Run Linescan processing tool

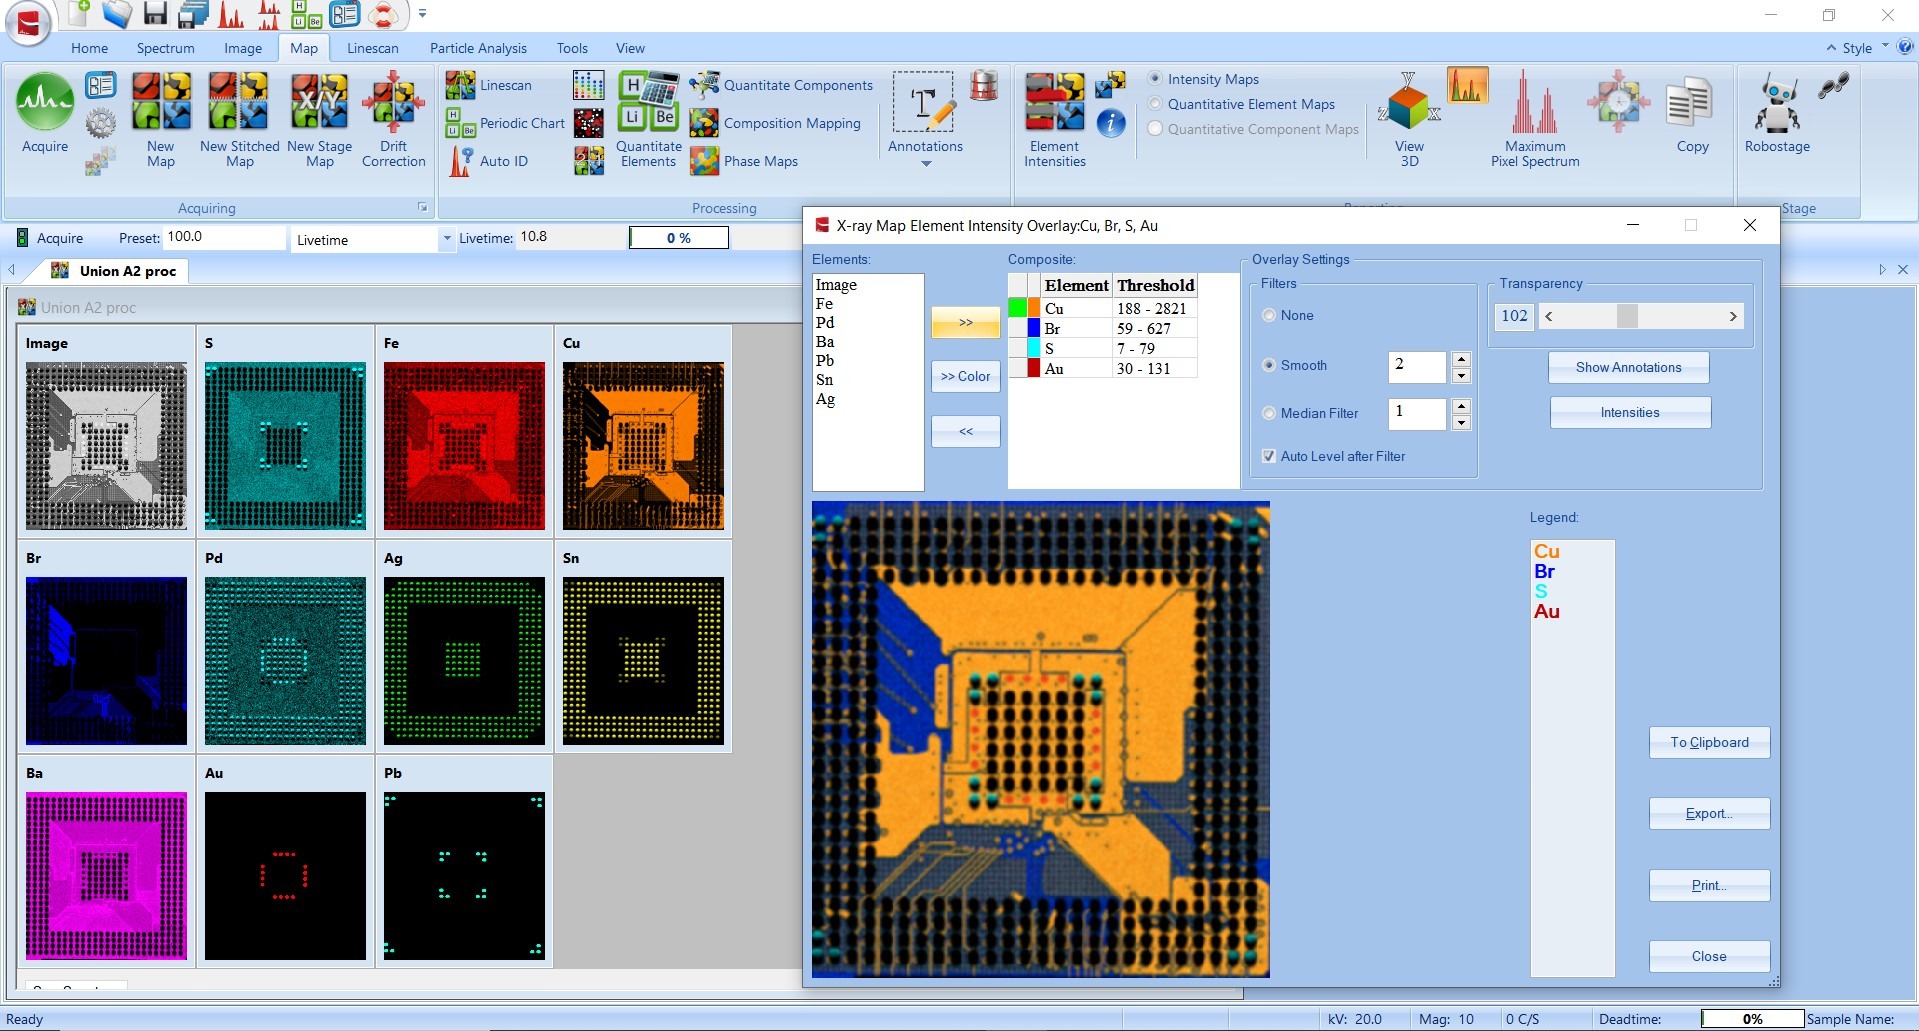coord(489,86)
